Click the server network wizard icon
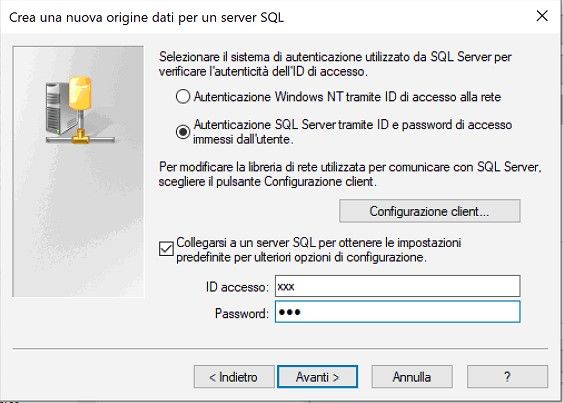563x403 pixels. (80, 110)
